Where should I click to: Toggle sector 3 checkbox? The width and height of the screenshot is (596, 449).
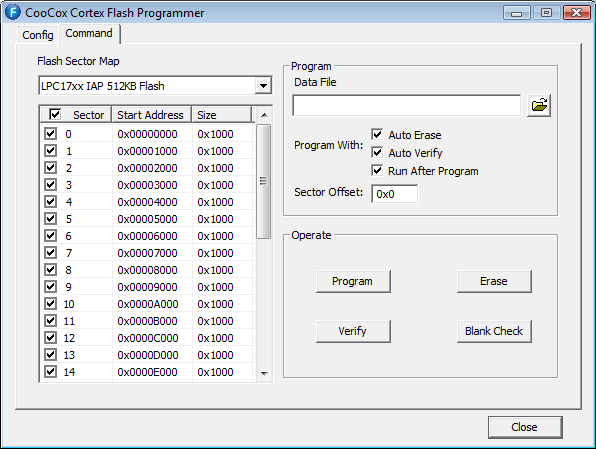click(50, 185)
